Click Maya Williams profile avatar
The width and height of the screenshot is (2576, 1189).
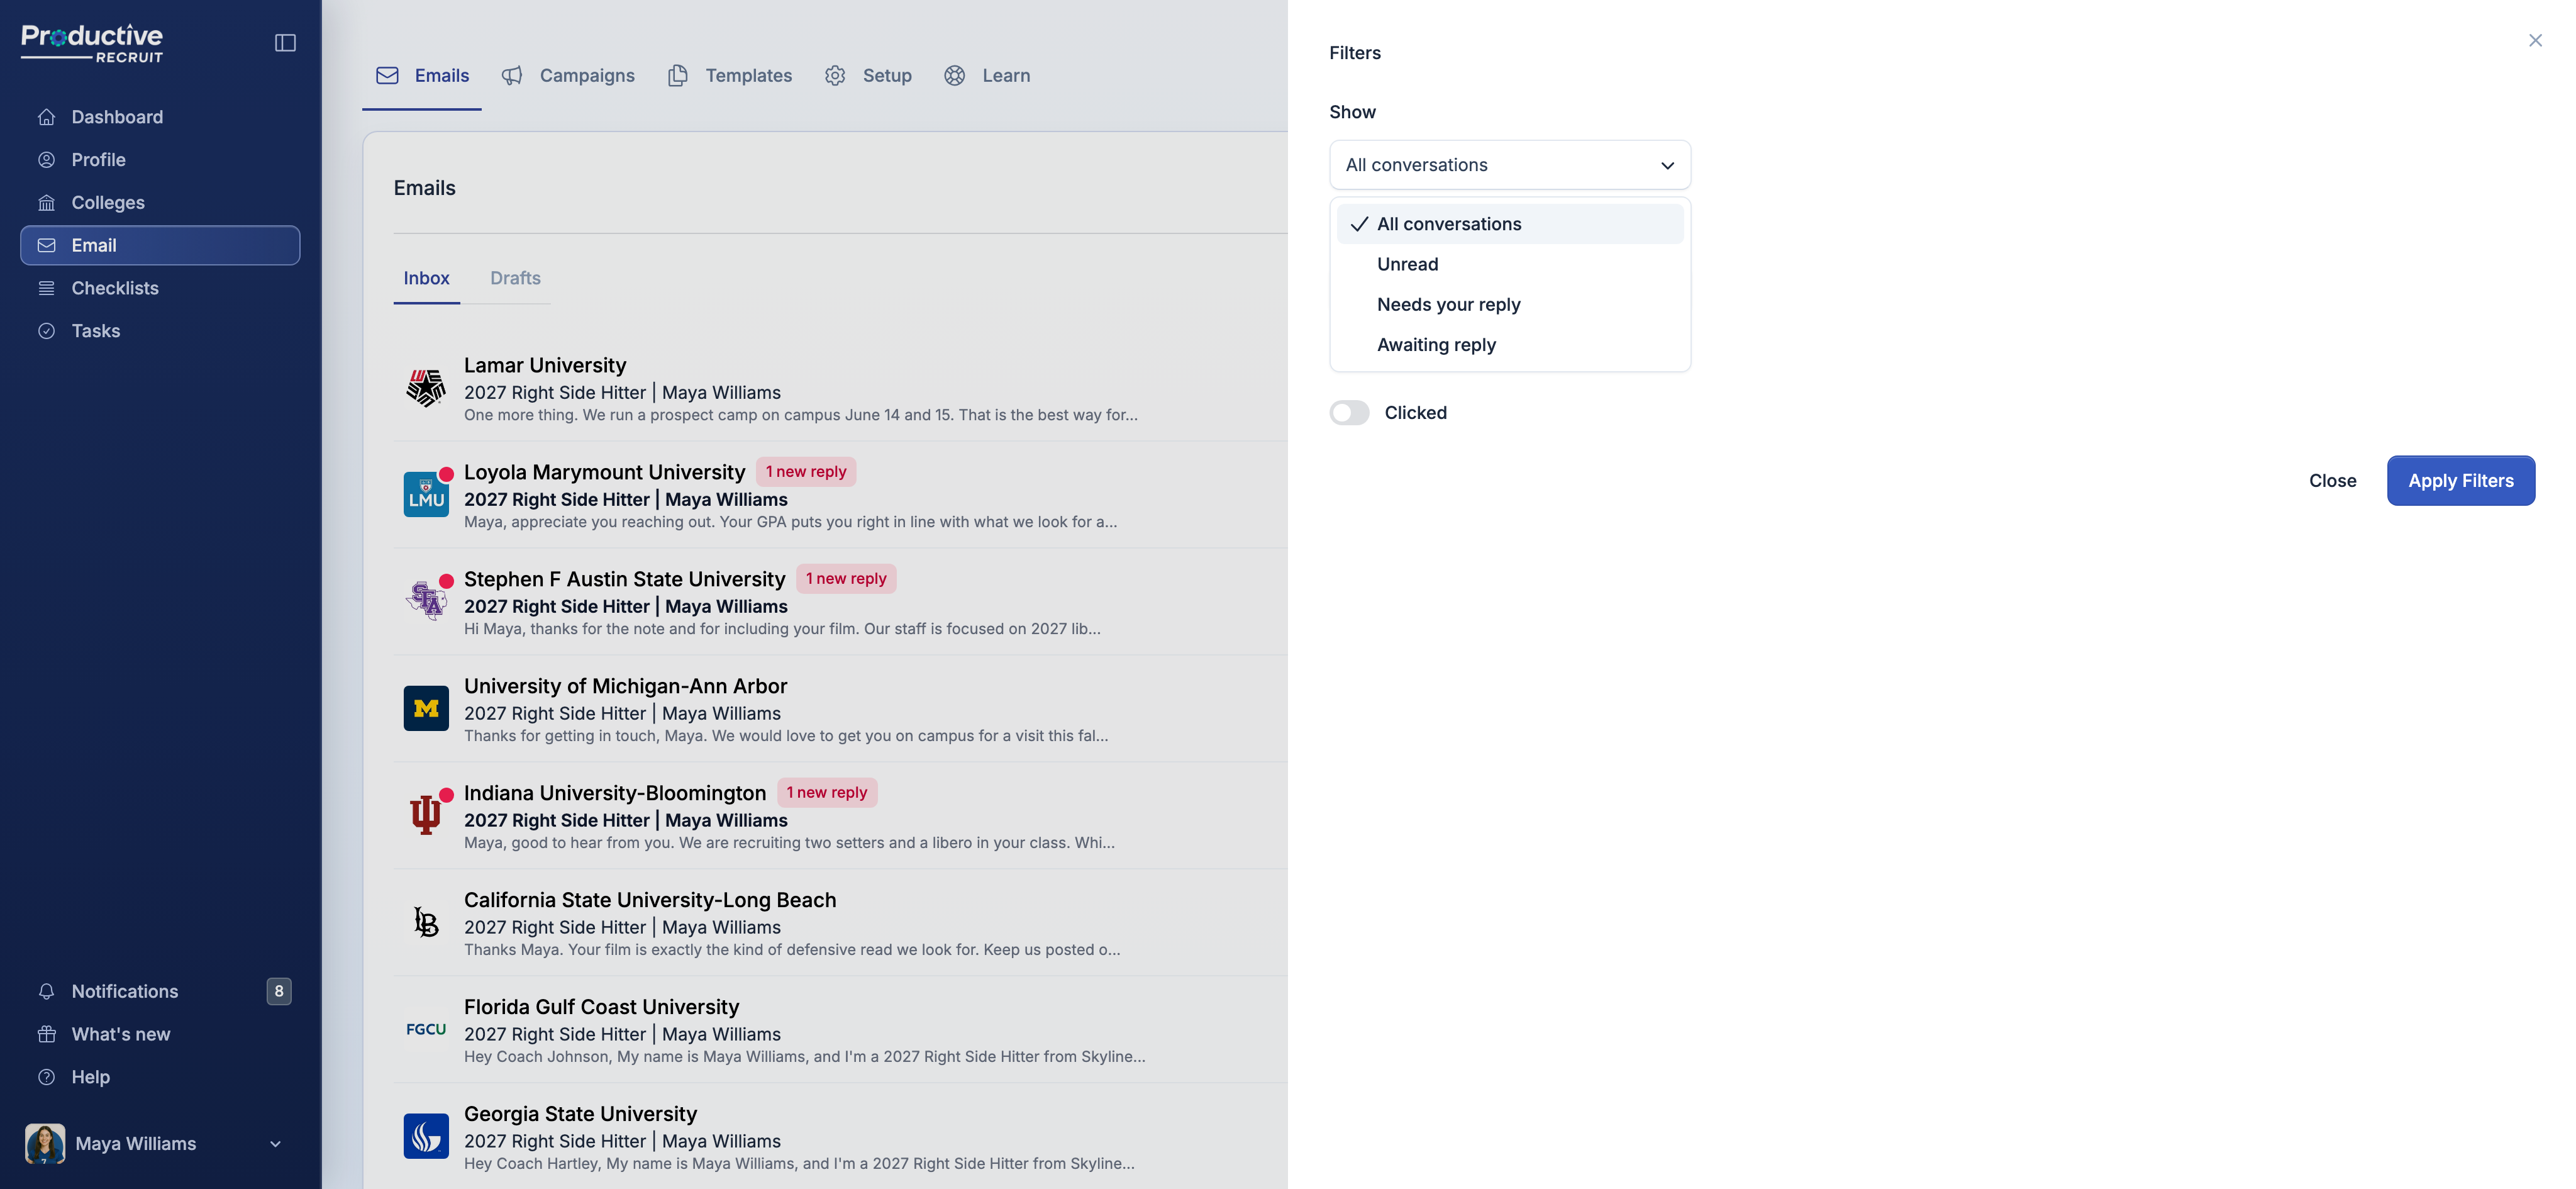coord(45,1143)
